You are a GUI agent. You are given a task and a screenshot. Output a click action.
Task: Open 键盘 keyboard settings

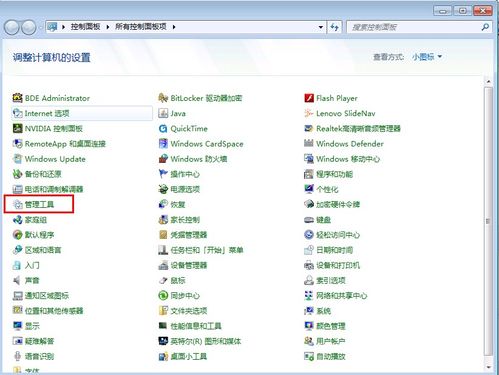tap(318, 220)
